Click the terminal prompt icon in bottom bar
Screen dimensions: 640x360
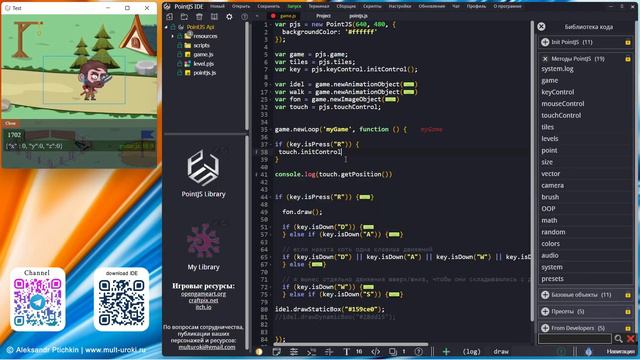point(311,351)
